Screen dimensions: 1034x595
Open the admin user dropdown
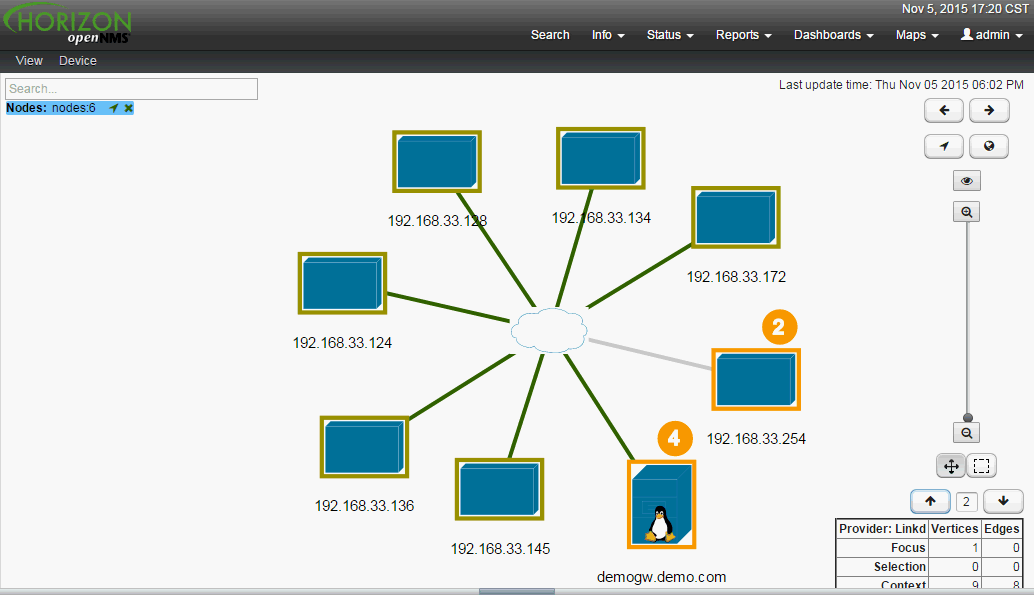click(x=991, y=35)
